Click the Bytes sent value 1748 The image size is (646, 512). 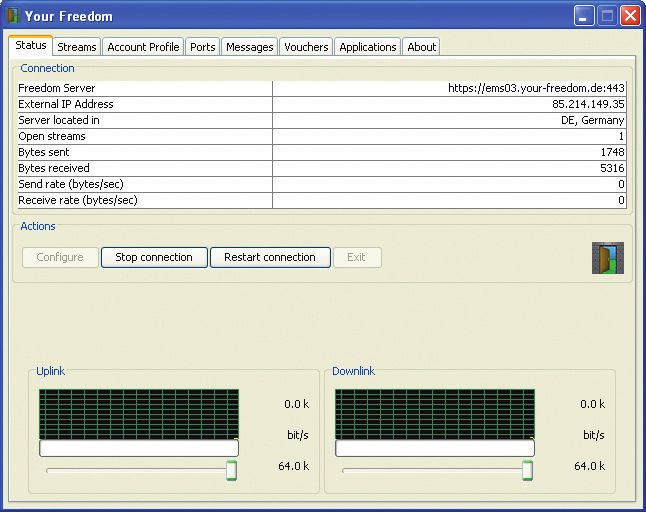612,152
